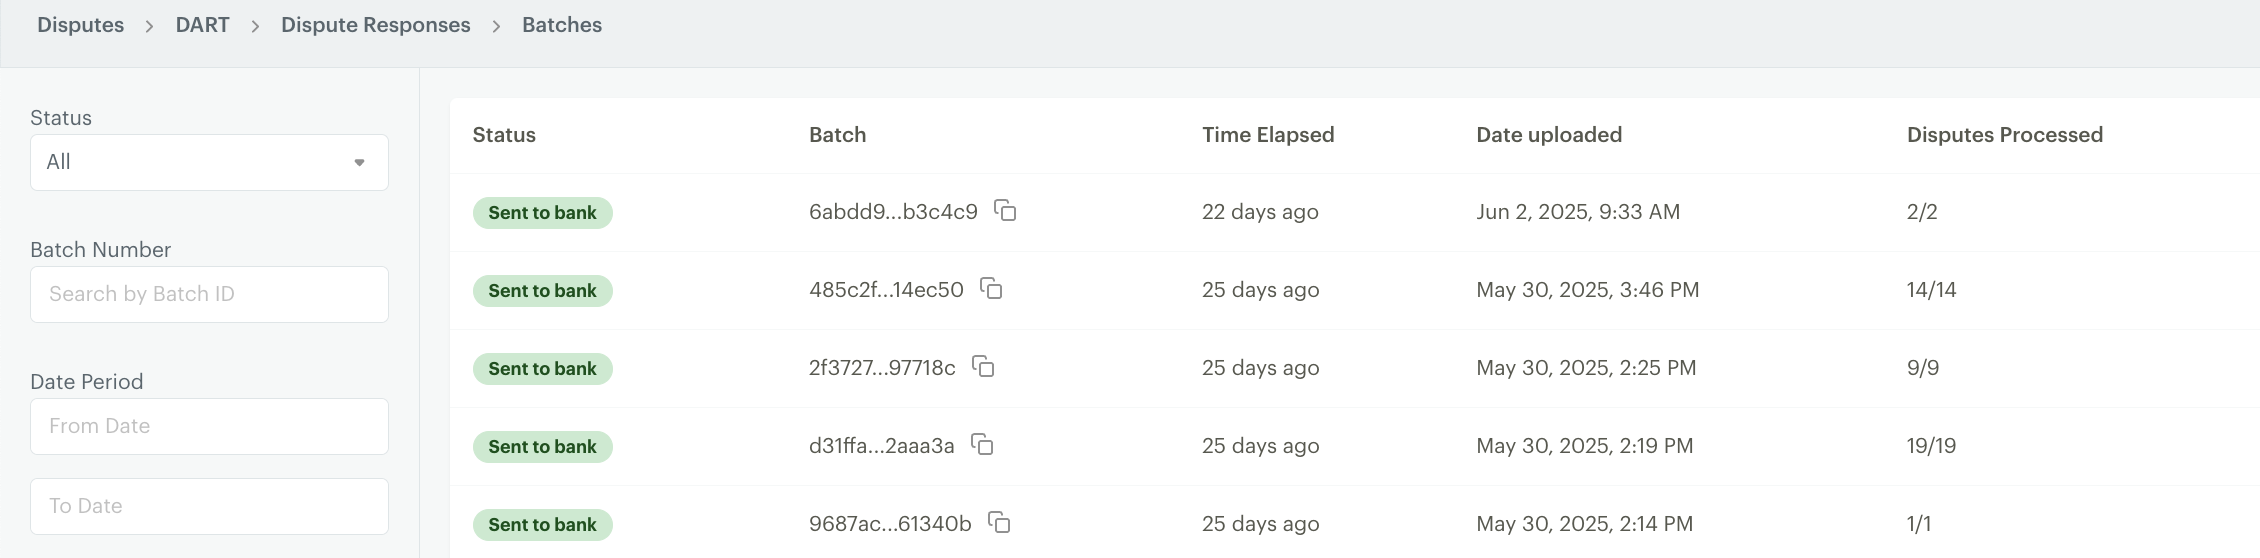The width and height of the screenshot is (2260, 558).
Task: Open batch 9687ac...61340b row
Action: (1355, 524)
